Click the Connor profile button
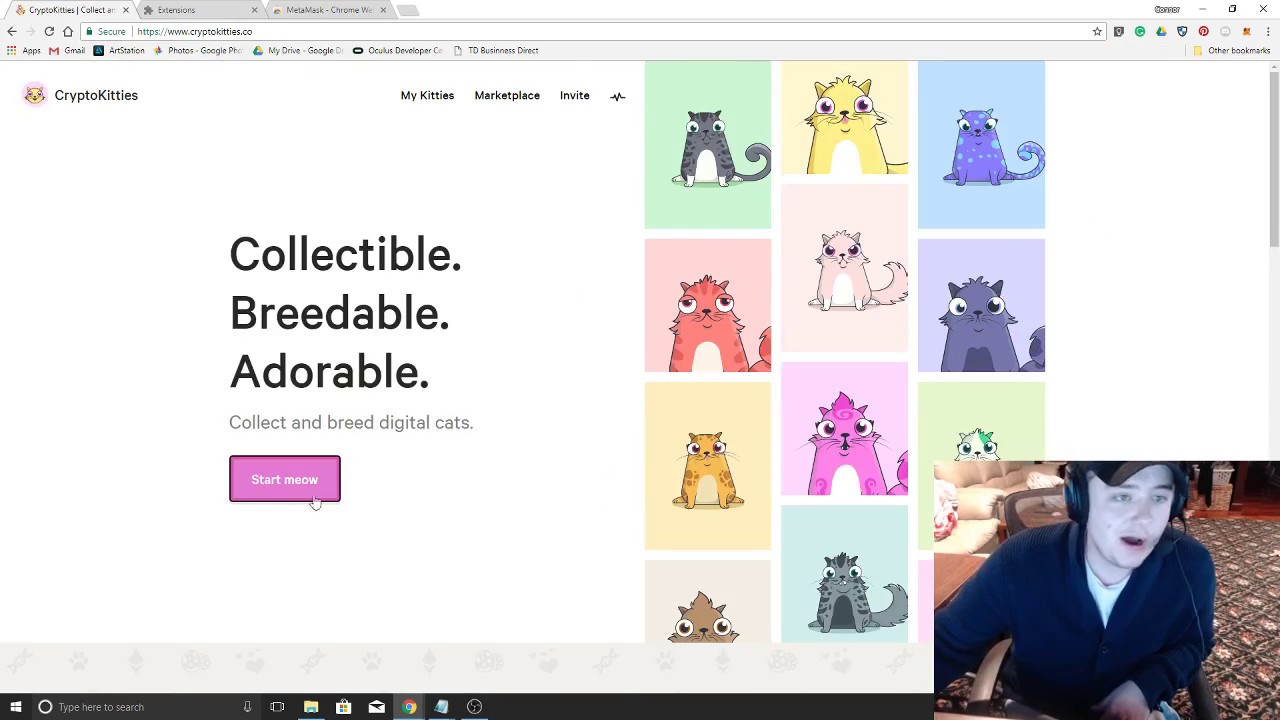Image resolution: width=1280 pixels, height=720 pixels. (x=1167, y=9)
